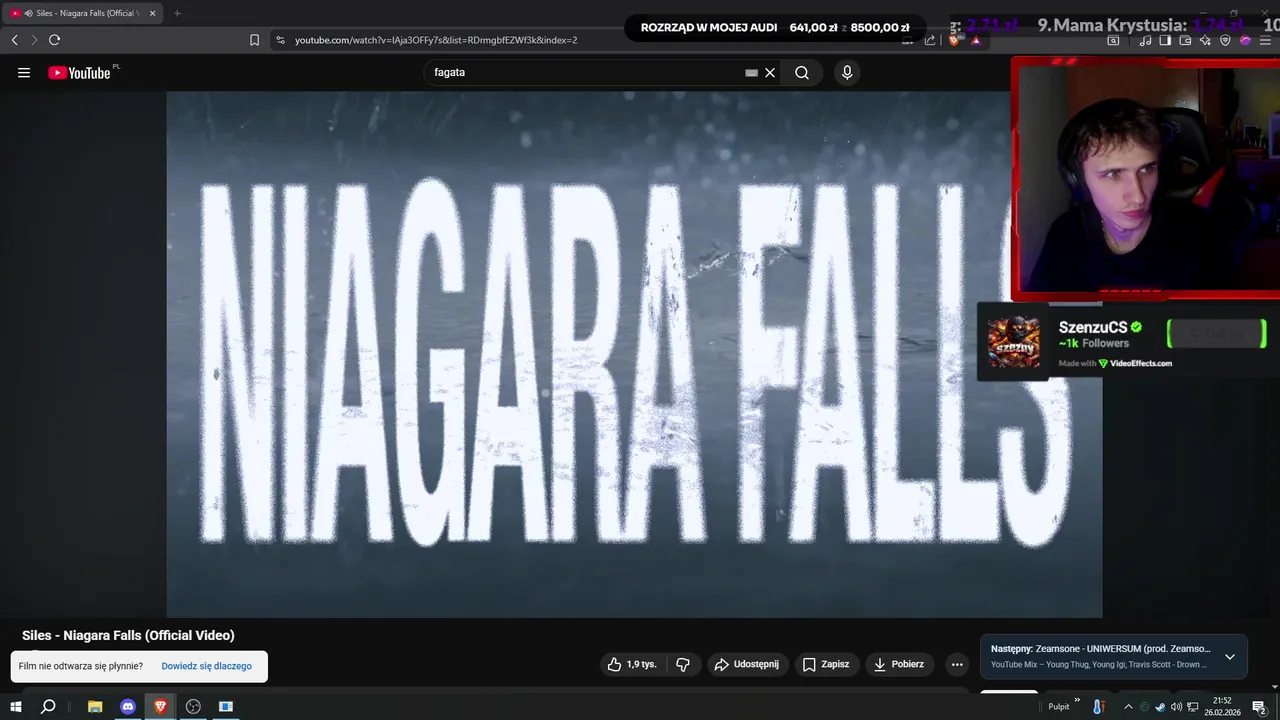
Task: Dislike the video with thumbs-down
Action: (x=683, y=664)
